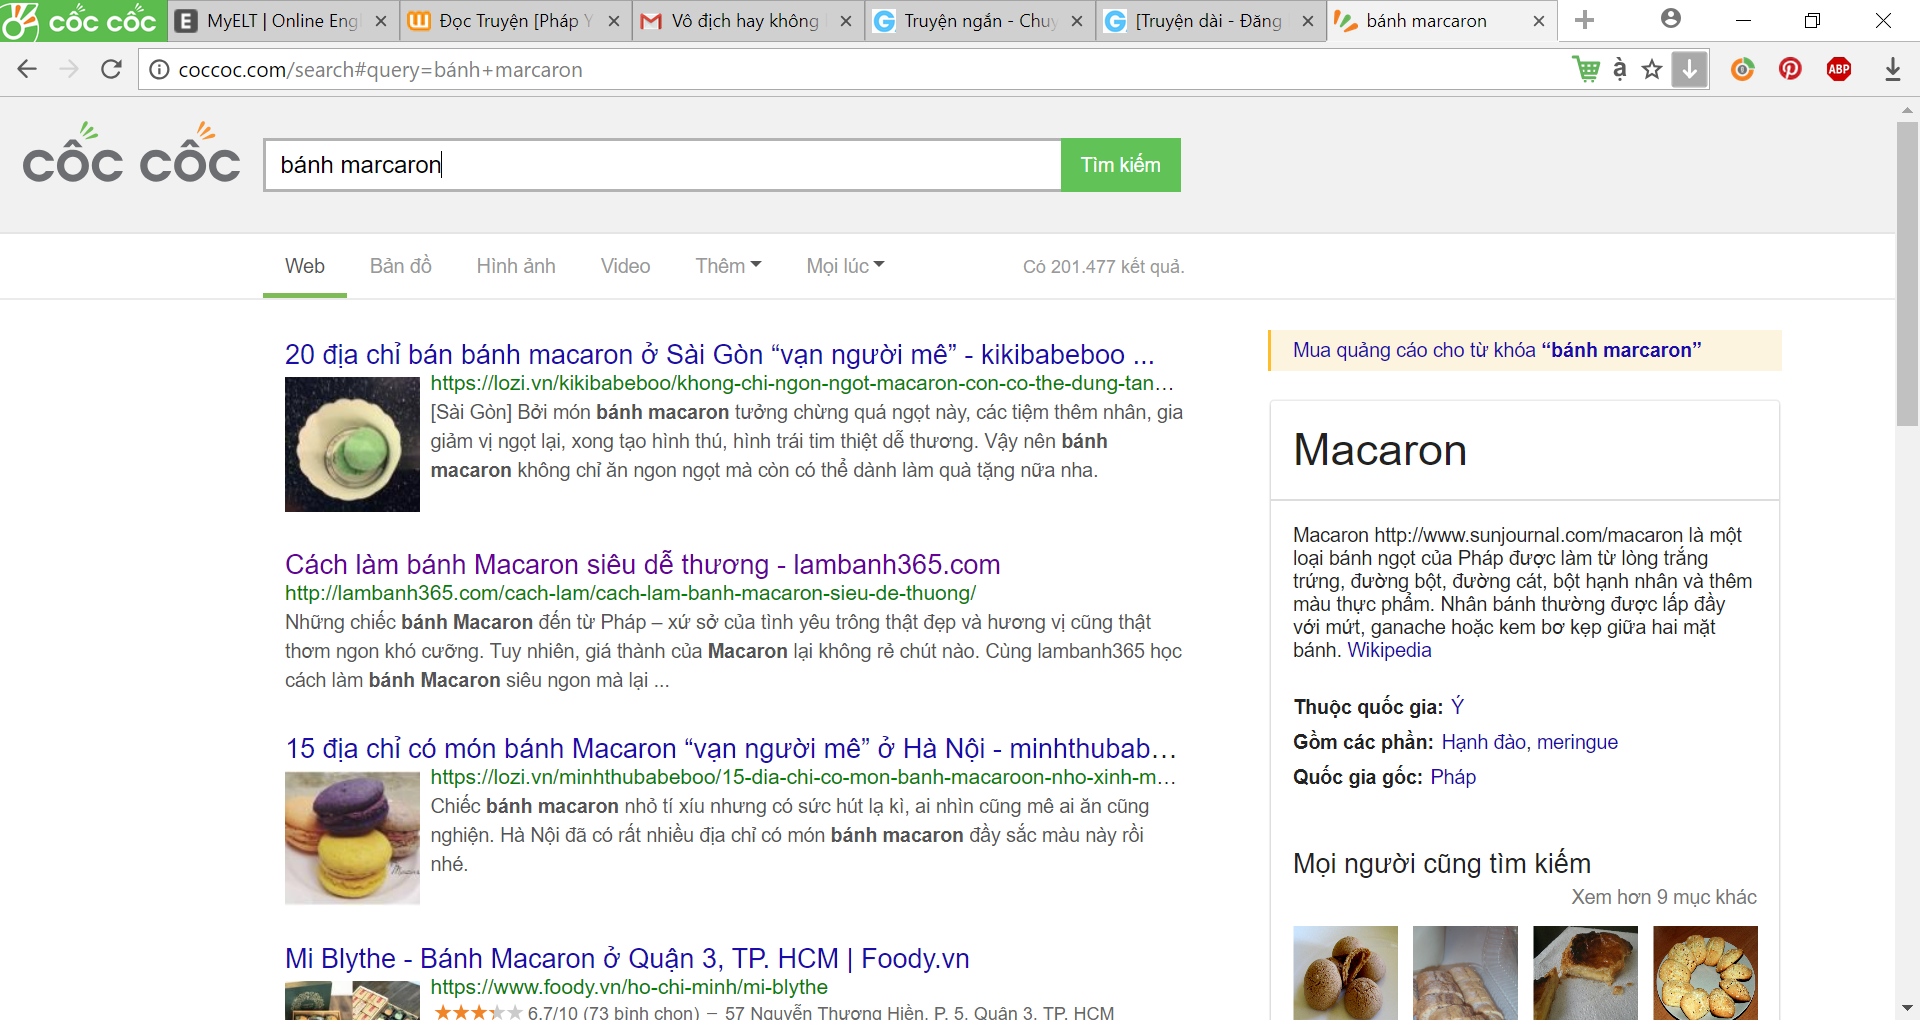Open first related cookie thumbnail
Image resolution: width=1920 pixels, height=1020 pixels.
[1345, 973]
